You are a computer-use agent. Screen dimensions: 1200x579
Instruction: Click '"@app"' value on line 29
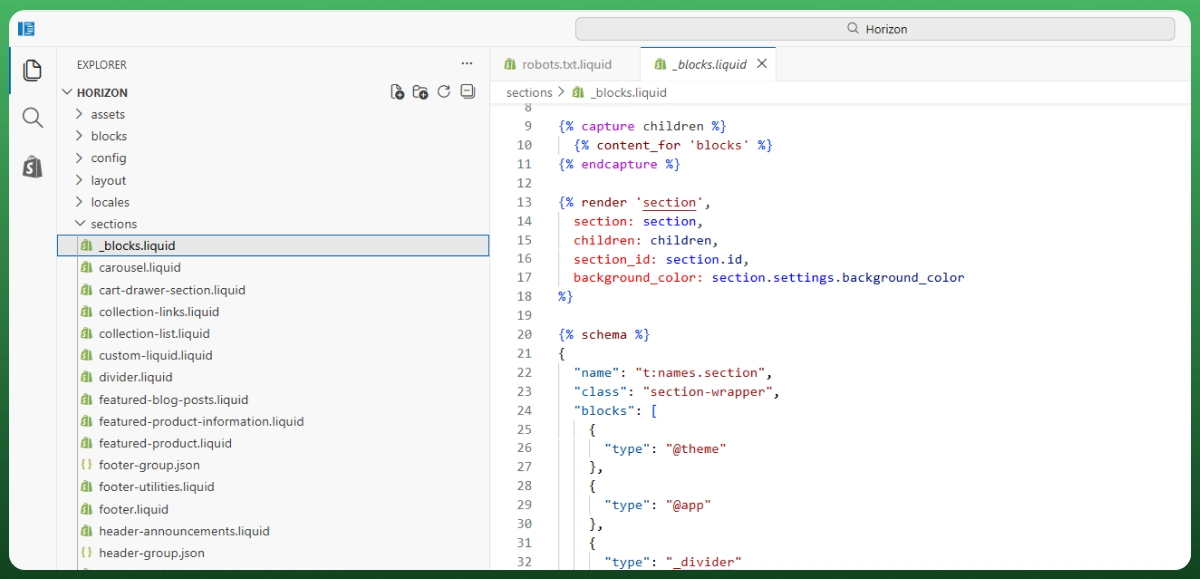click(x=688, y=505)
